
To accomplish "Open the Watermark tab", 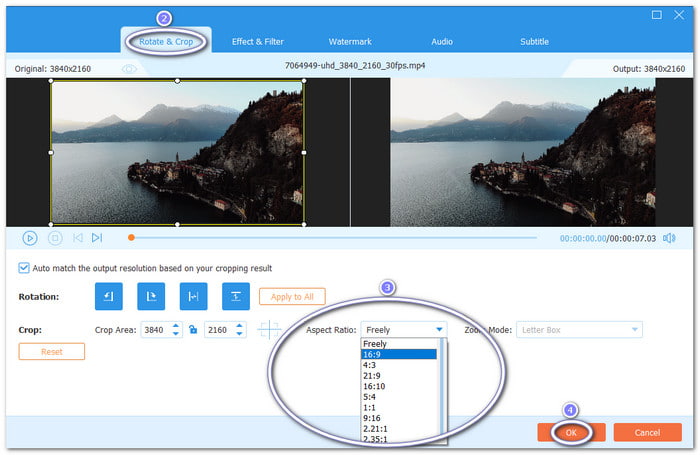I will pos(350,42).
